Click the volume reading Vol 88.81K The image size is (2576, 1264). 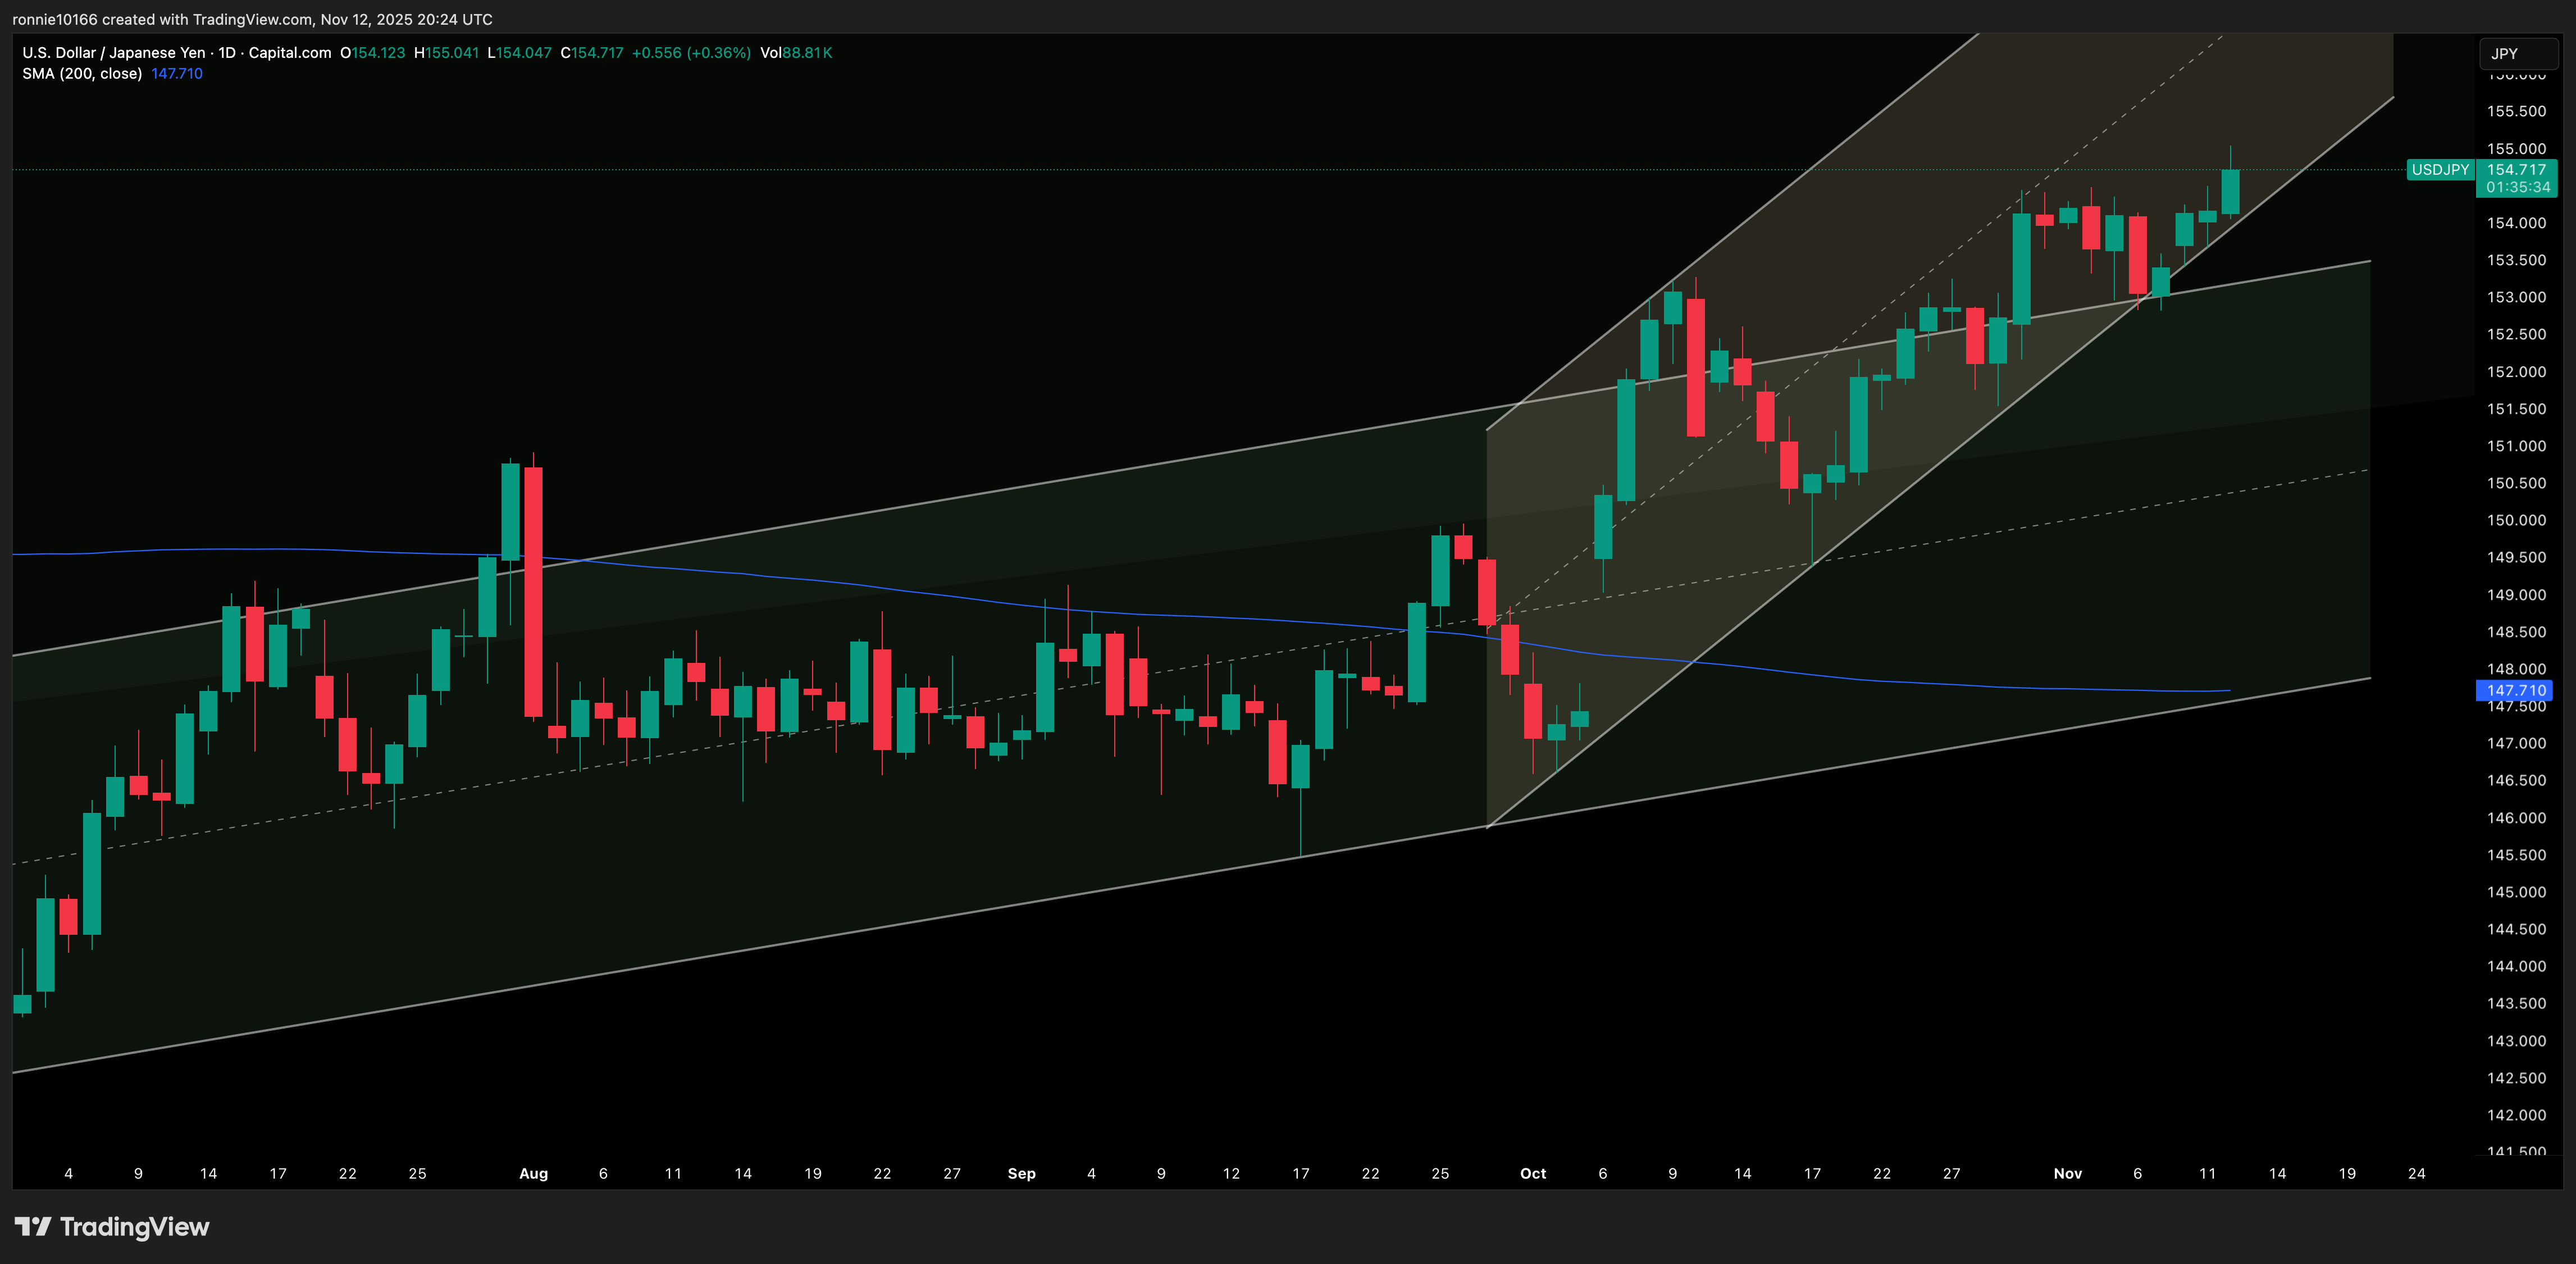pos(800,52)
